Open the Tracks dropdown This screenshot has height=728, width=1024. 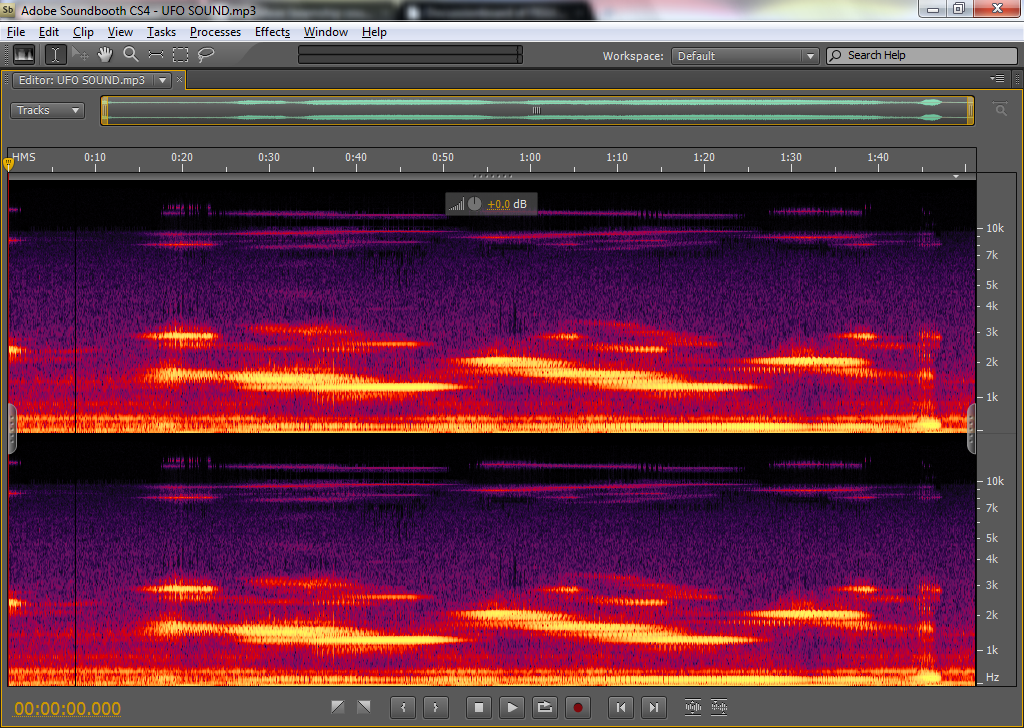pos(47,110)
